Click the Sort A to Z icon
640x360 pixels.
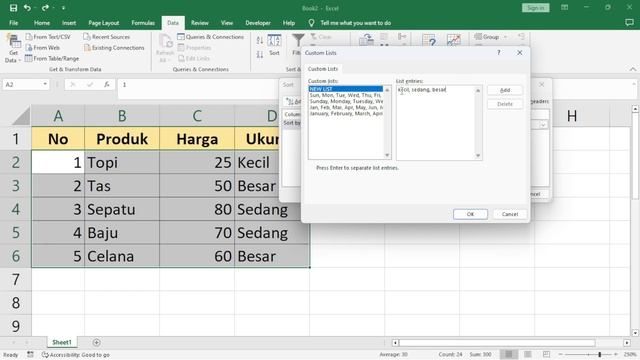(260, 40)
